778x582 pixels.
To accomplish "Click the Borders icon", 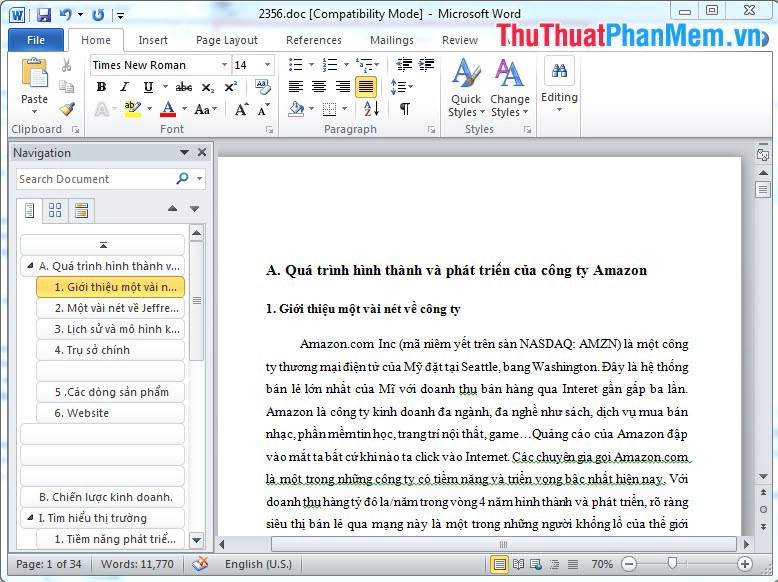I will coord(329,109).
